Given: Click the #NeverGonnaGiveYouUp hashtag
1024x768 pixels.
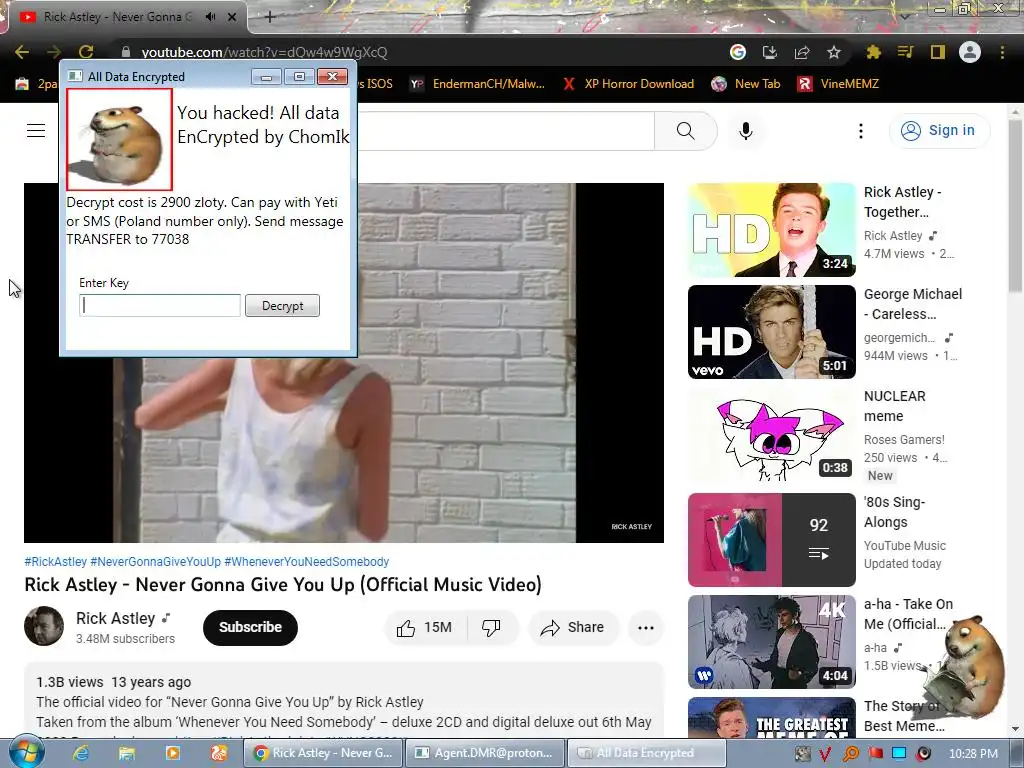Looking at the screenshot, I should coord(155,562).
